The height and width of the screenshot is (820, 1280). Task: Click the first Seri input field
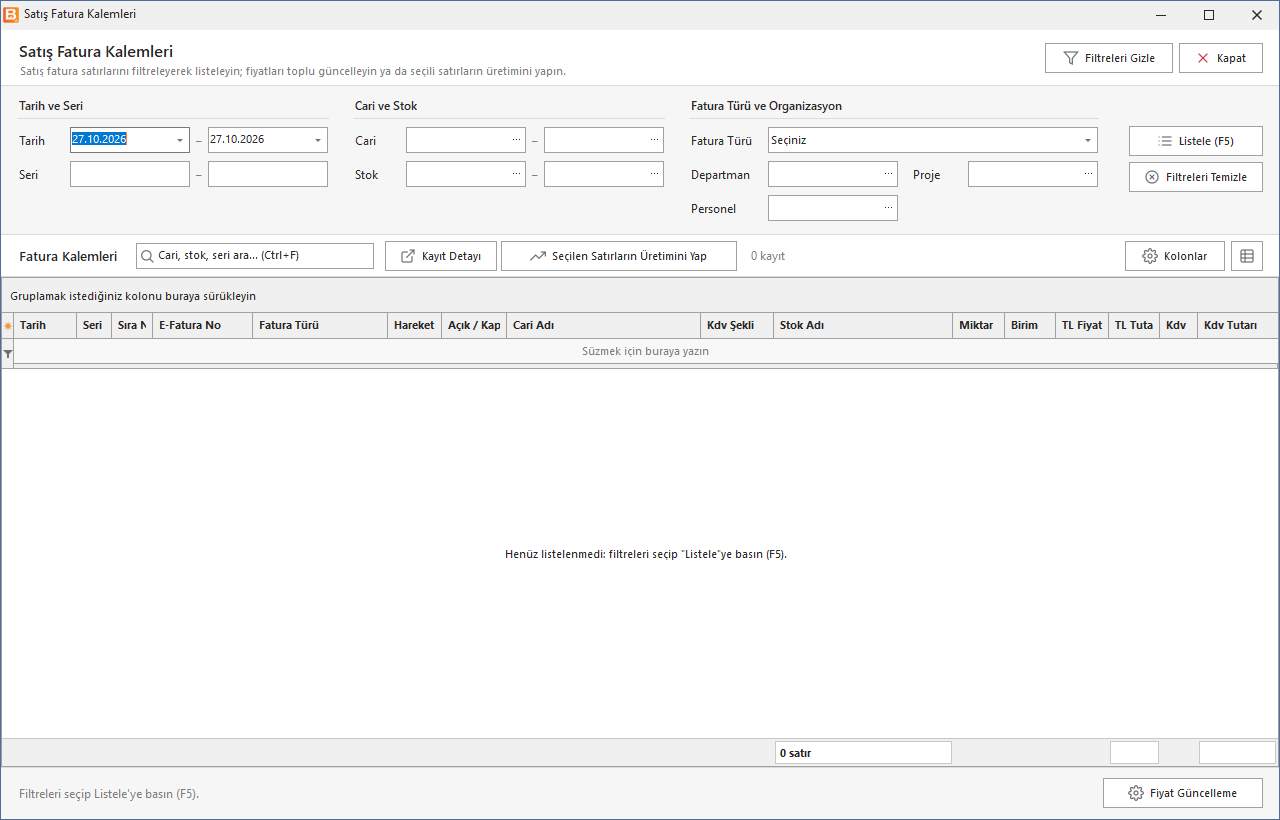click(130, 174)
